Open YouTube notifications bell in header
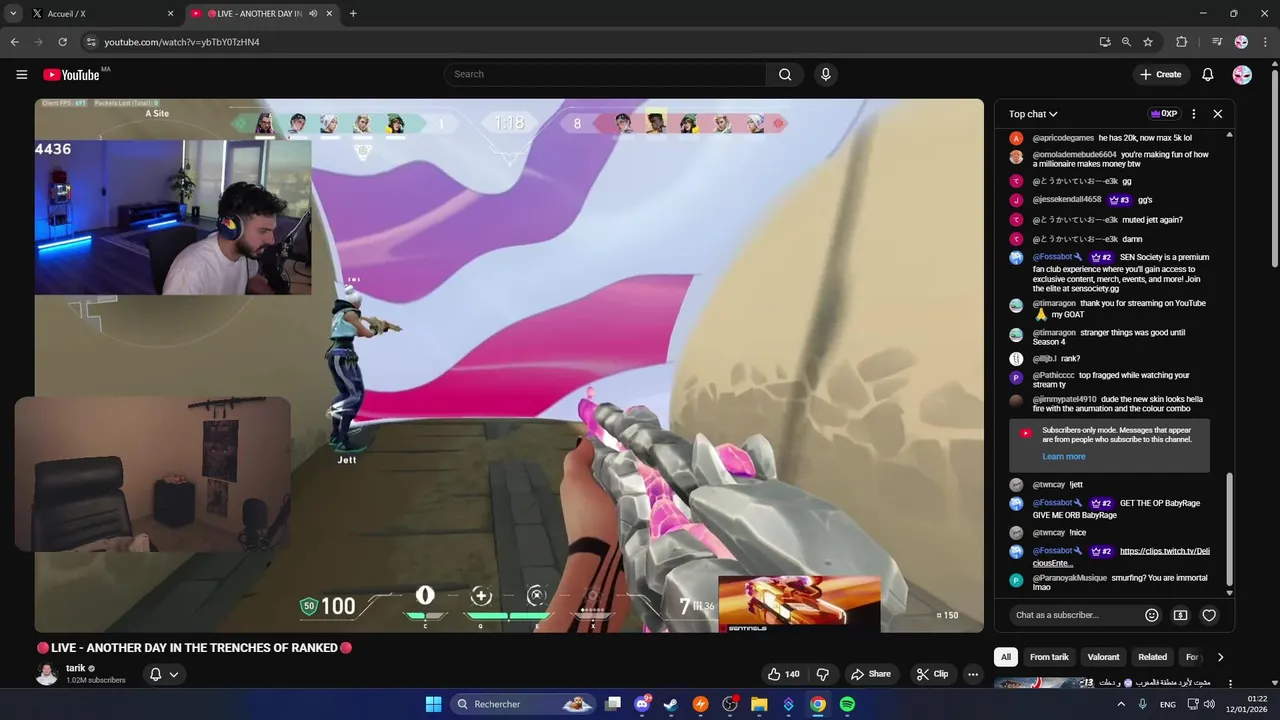The width and height of the screenshot is (1280, 720). coord(1208,75)
